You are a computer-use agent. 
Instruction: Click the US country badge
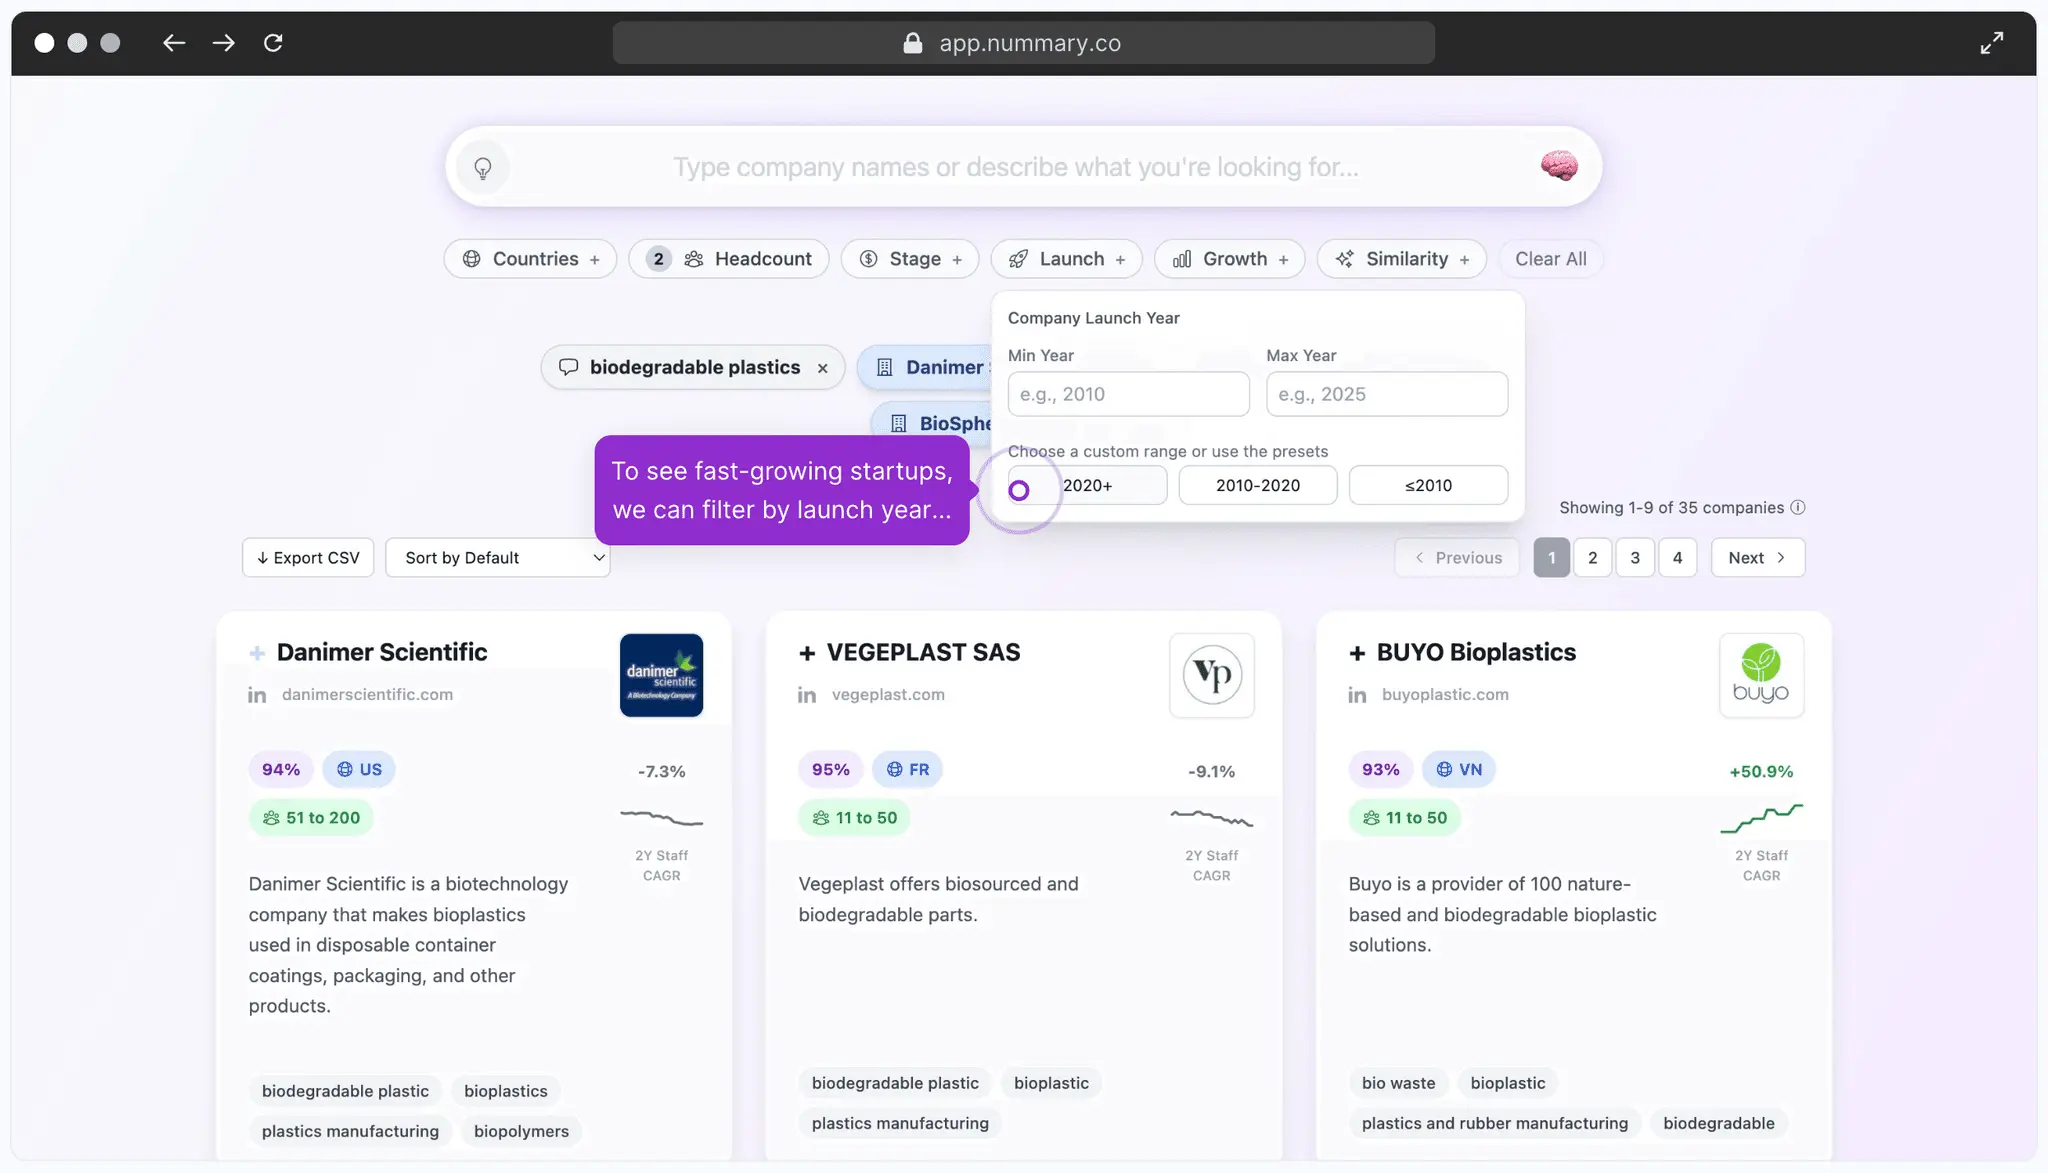pos(359,769)
